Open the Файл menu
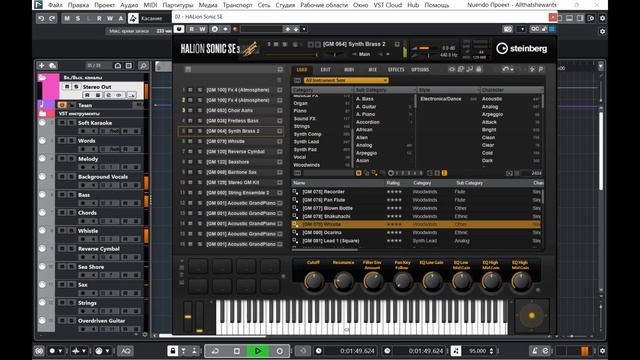 [55, 5]
